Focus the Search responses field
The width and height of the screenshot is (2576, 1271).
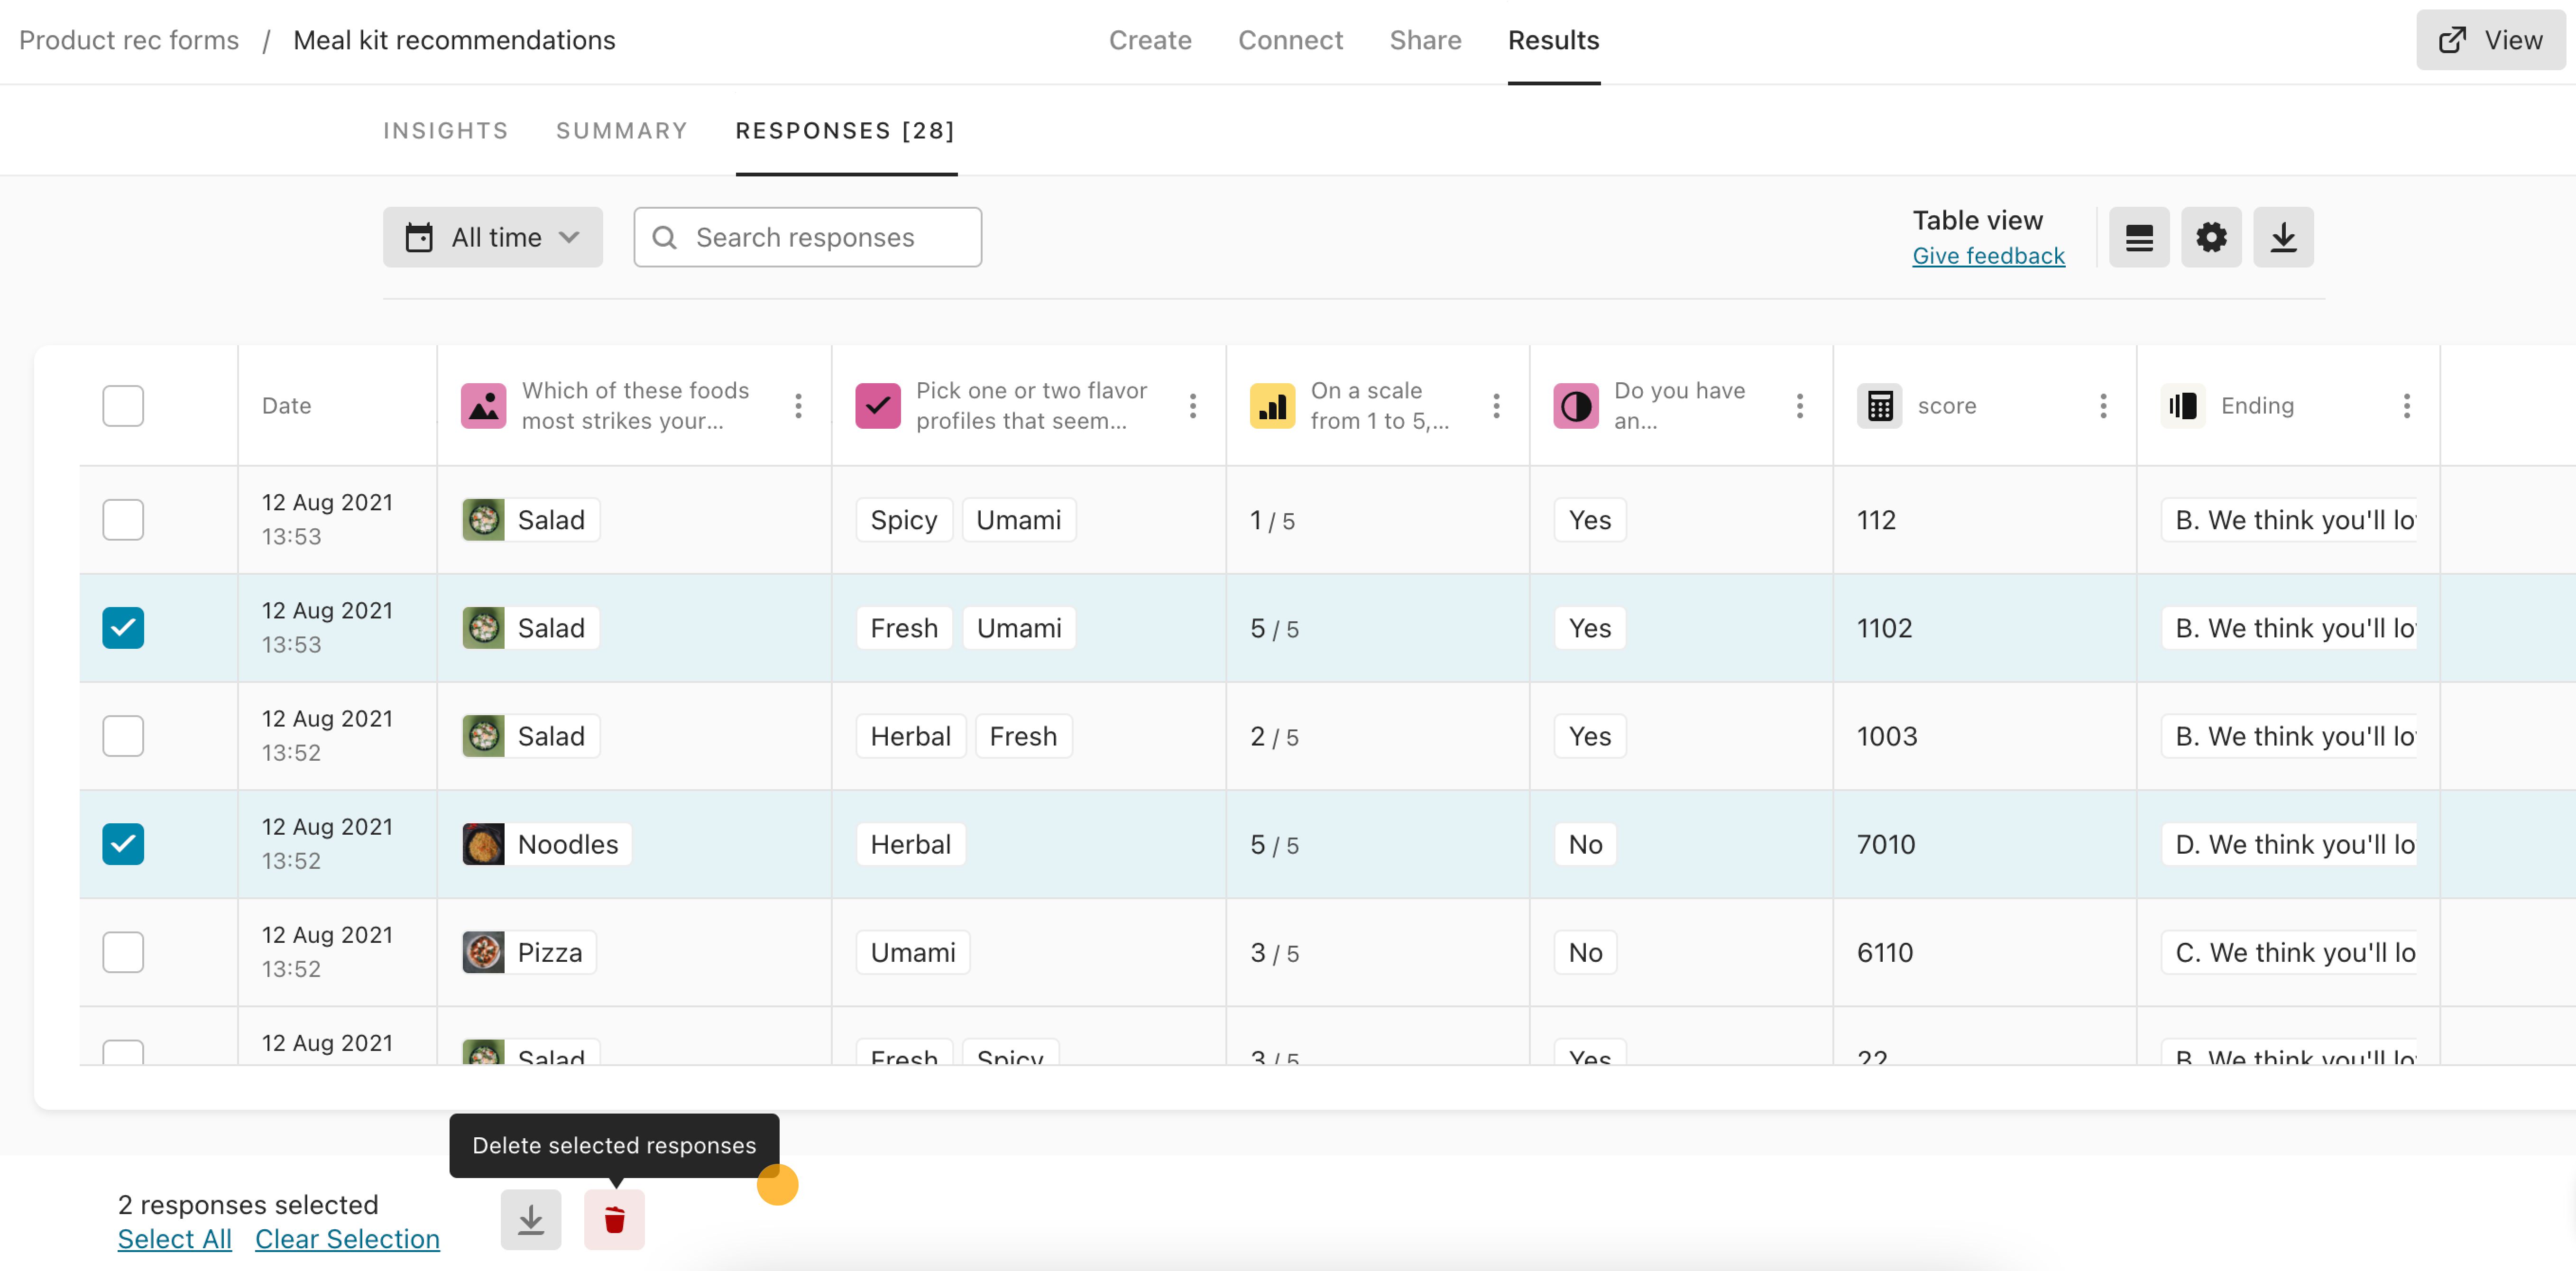807,237
